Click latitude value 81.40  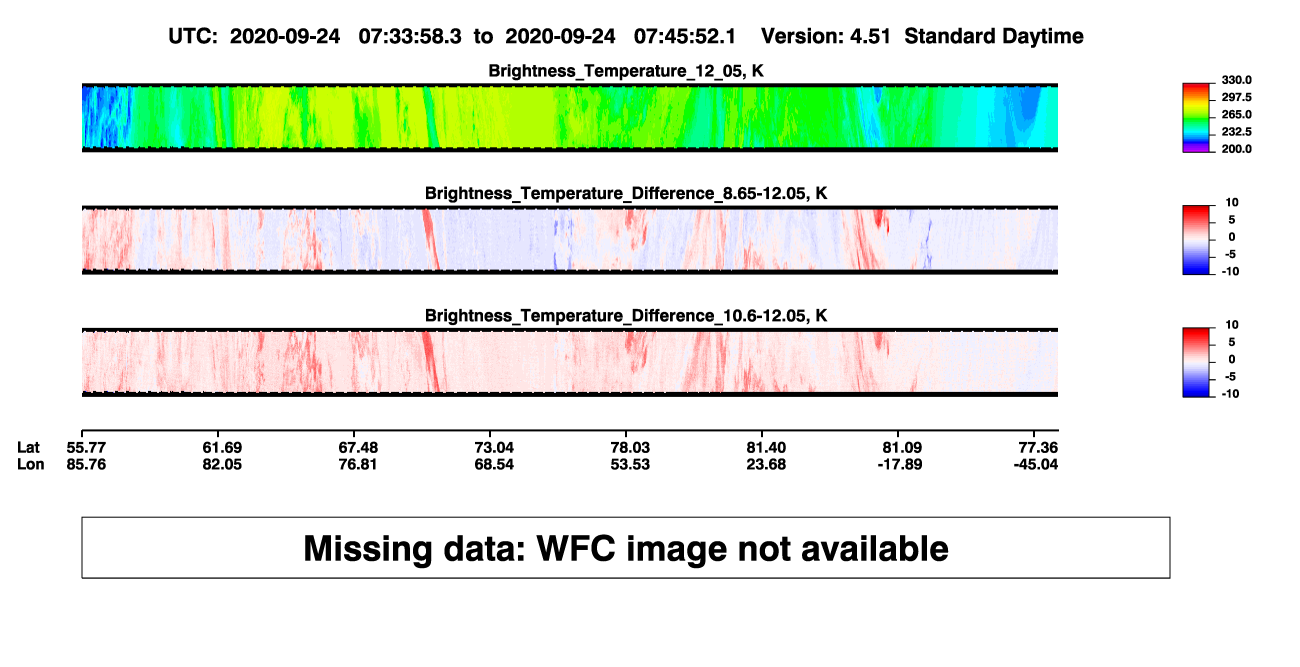[x=764, y=448]
